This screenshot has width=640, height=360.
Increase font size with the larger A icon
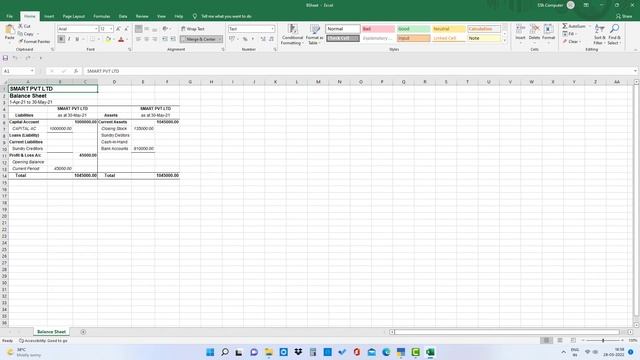118,29
